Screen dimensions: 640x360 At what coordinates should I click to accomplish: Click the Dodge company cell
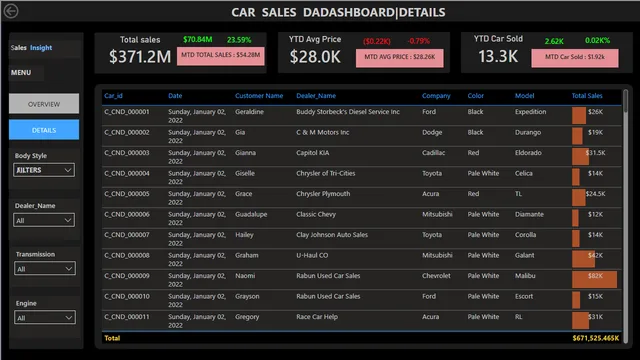(432, 132)
